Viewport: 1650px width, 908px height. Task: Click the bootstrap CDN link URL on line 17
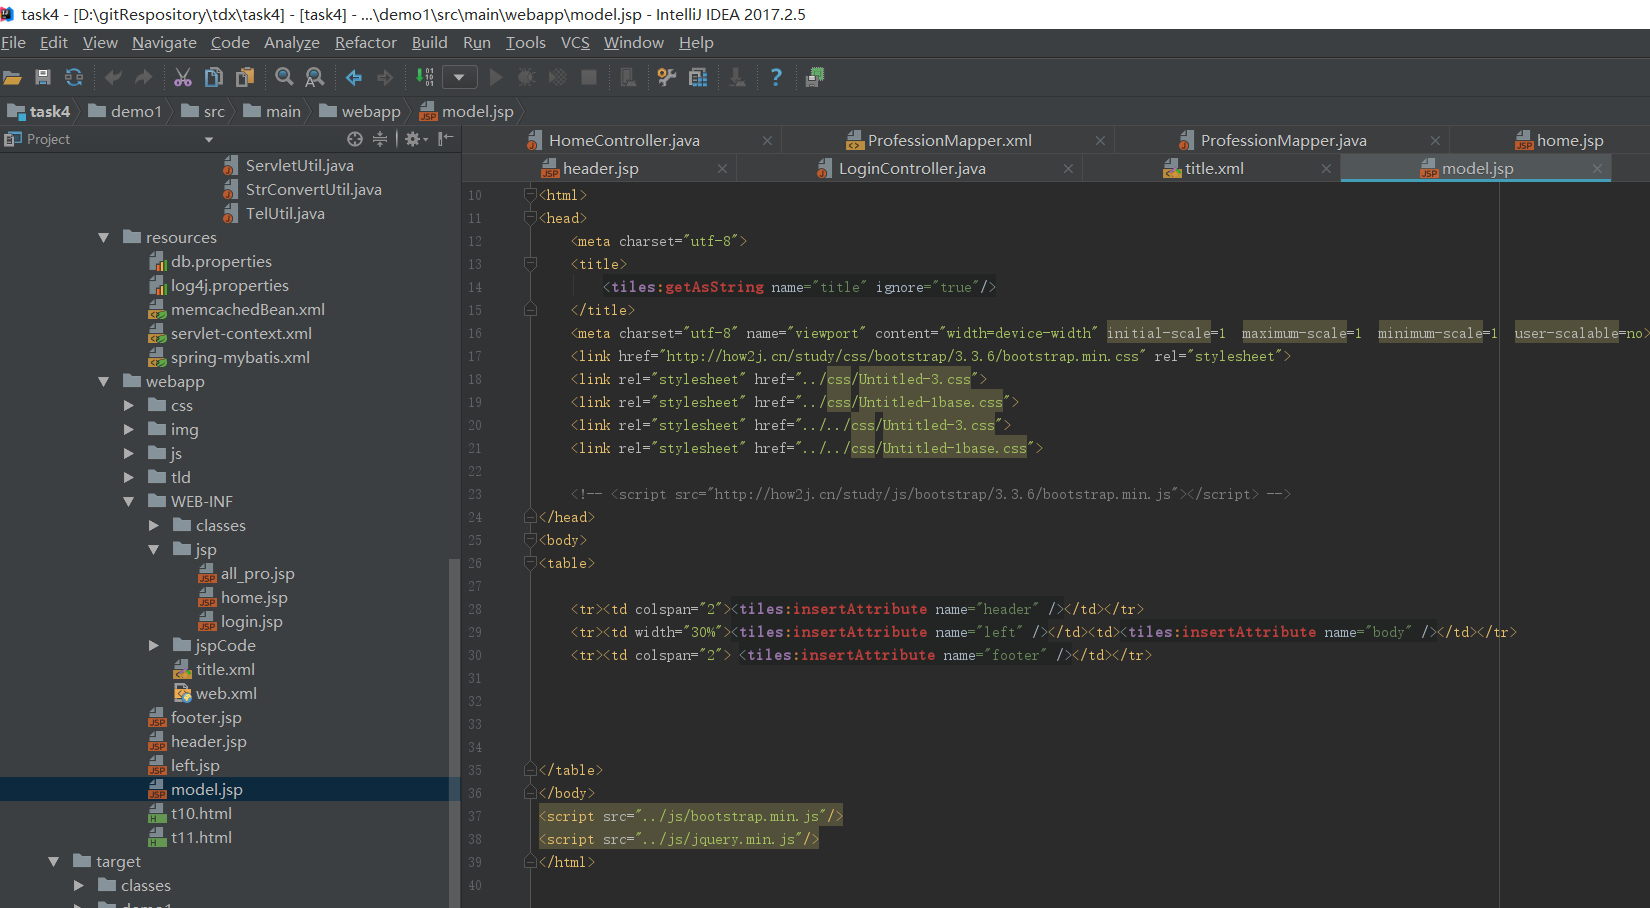click(902, 356)
